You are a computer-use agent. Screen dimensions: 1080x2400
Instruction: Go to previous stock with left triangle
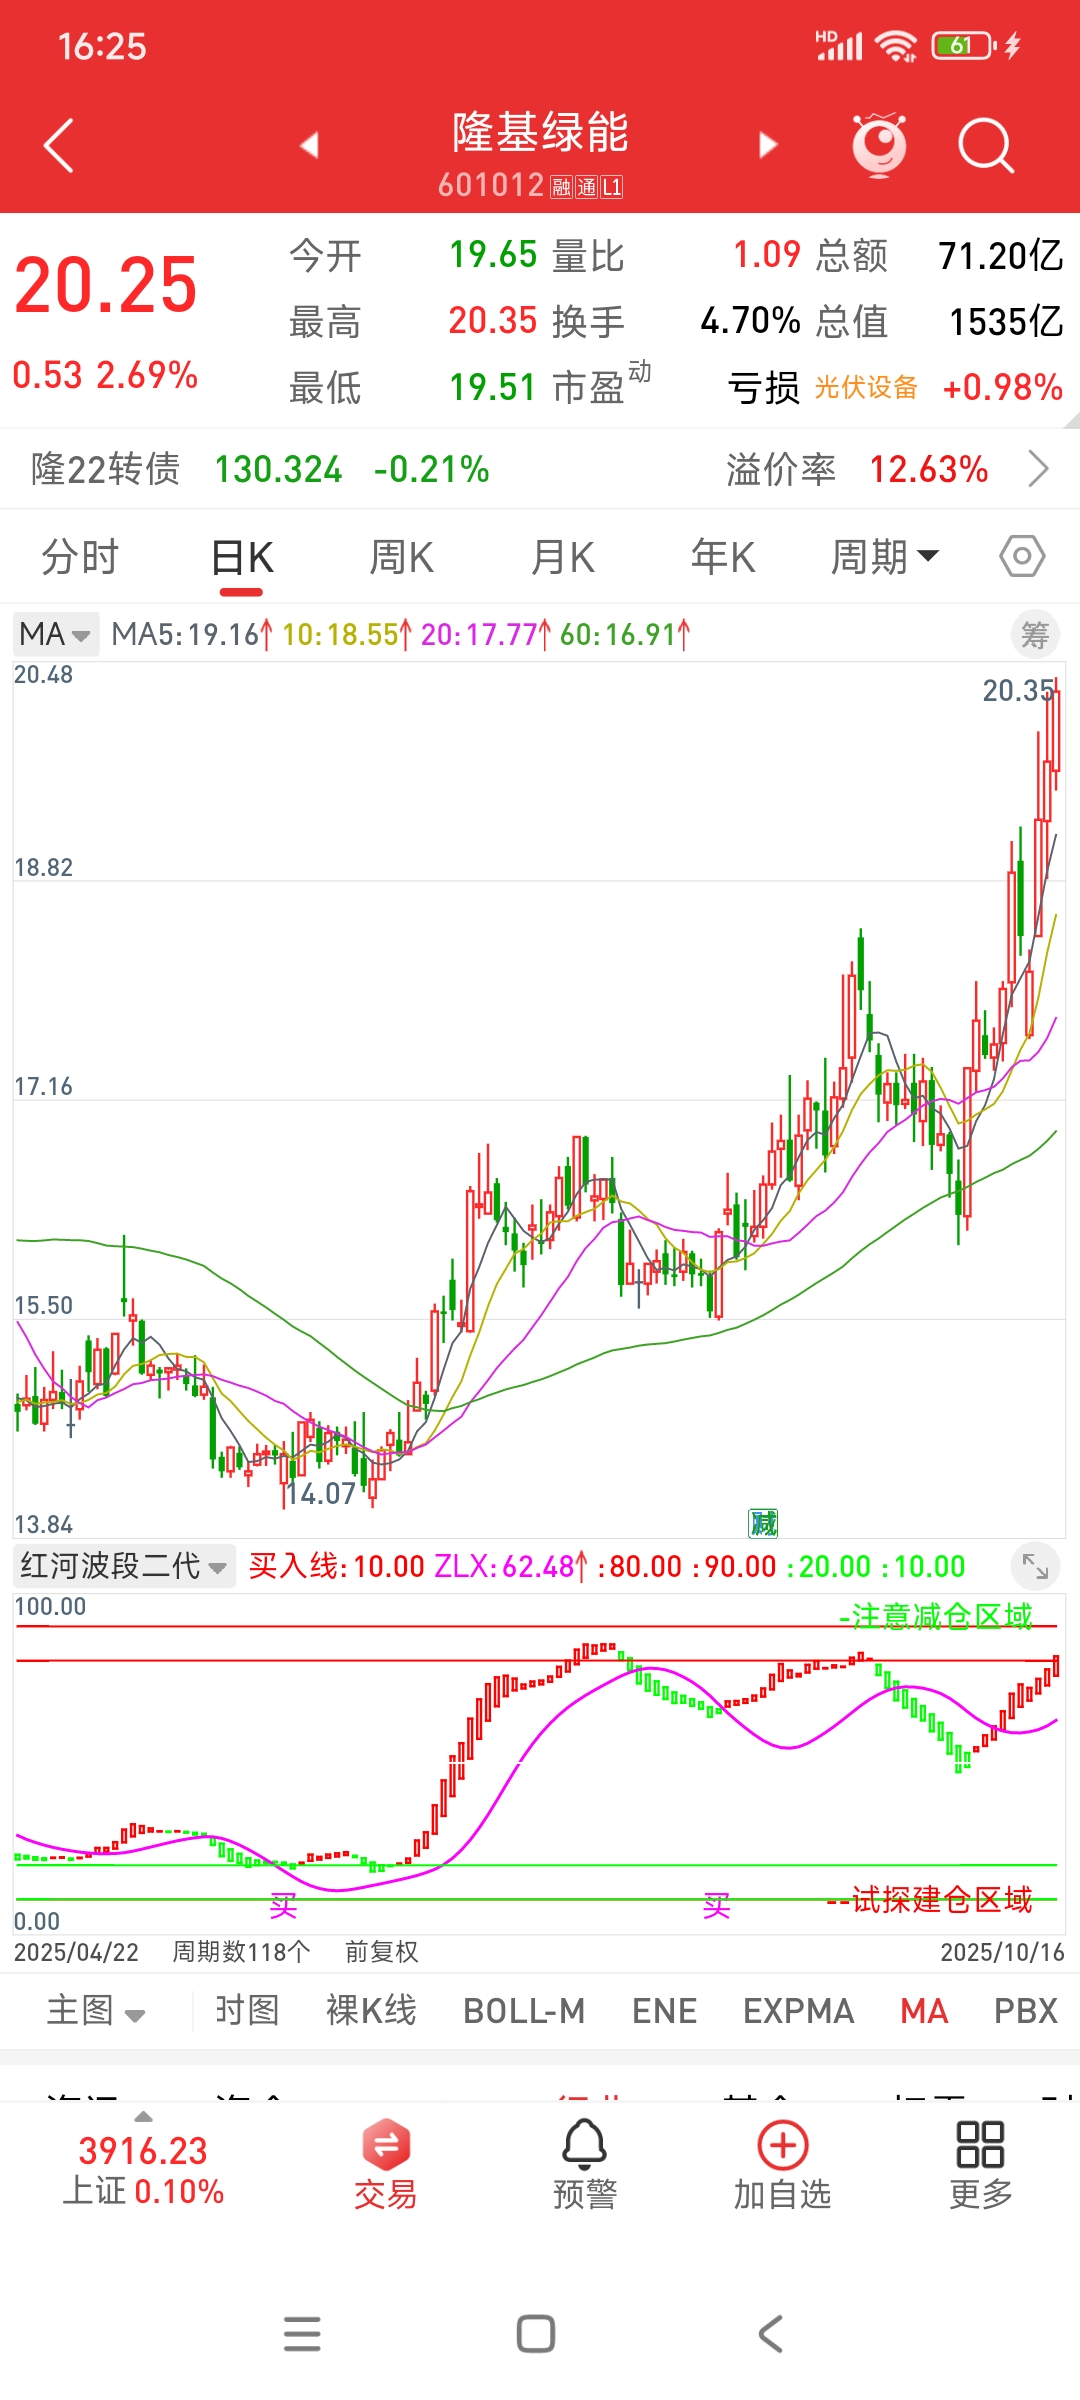coord(310,146)
